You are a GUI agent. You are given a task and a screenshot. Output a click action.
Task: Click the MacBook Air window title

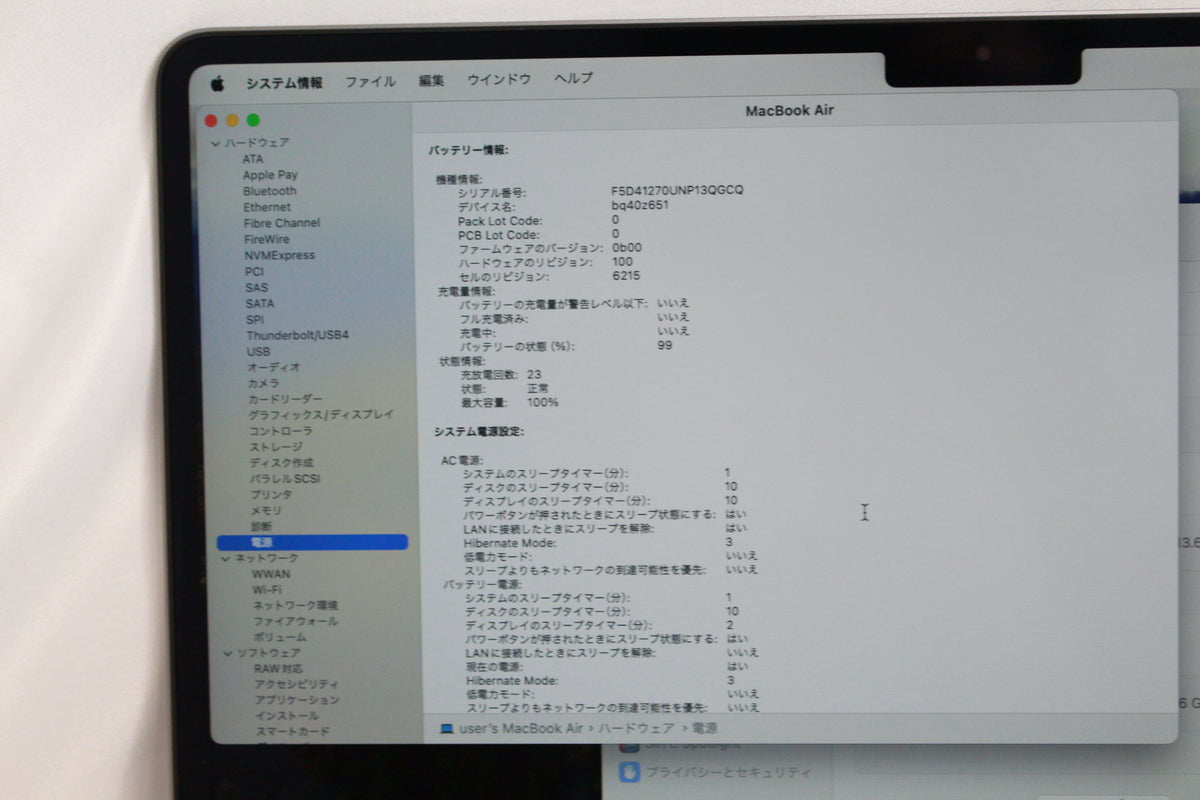click(x=789, y=110)
